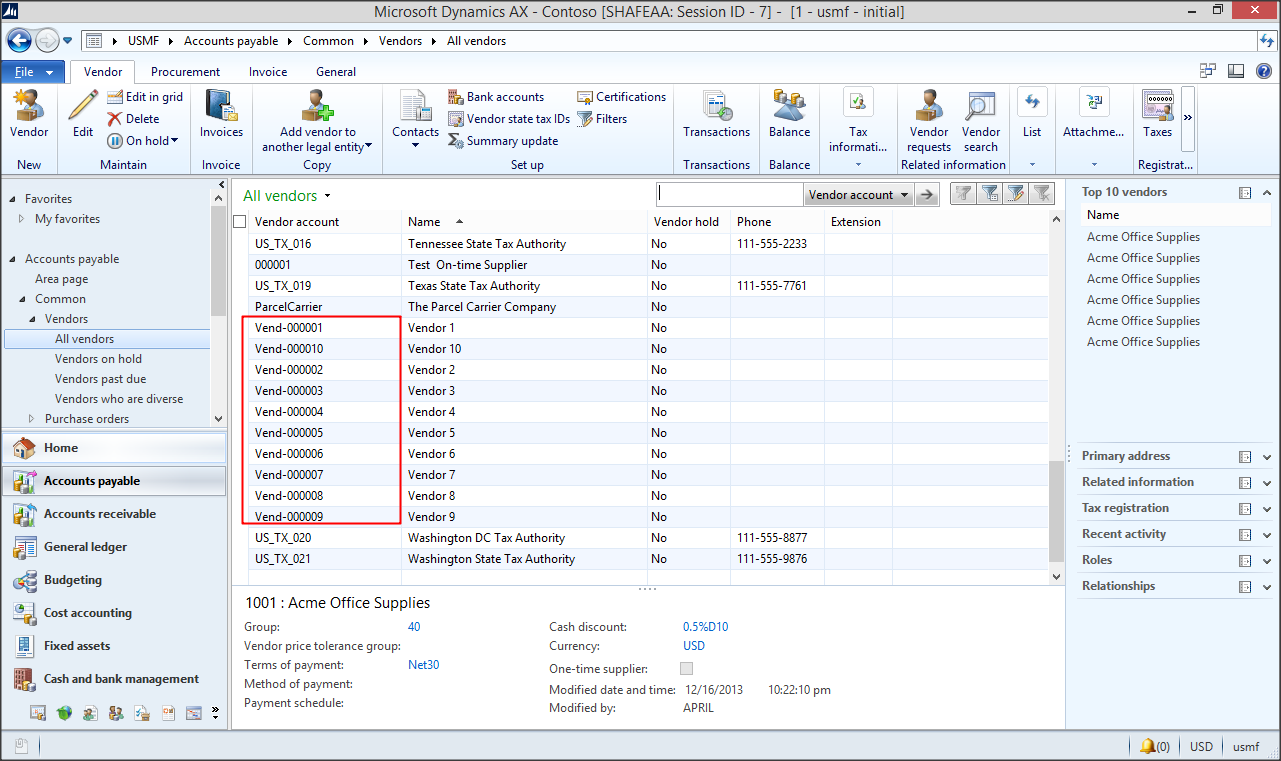This screenshot has width=1281, height=761.
Task: Select the ParcelCarrier vendor account
Action: (288, 307)
